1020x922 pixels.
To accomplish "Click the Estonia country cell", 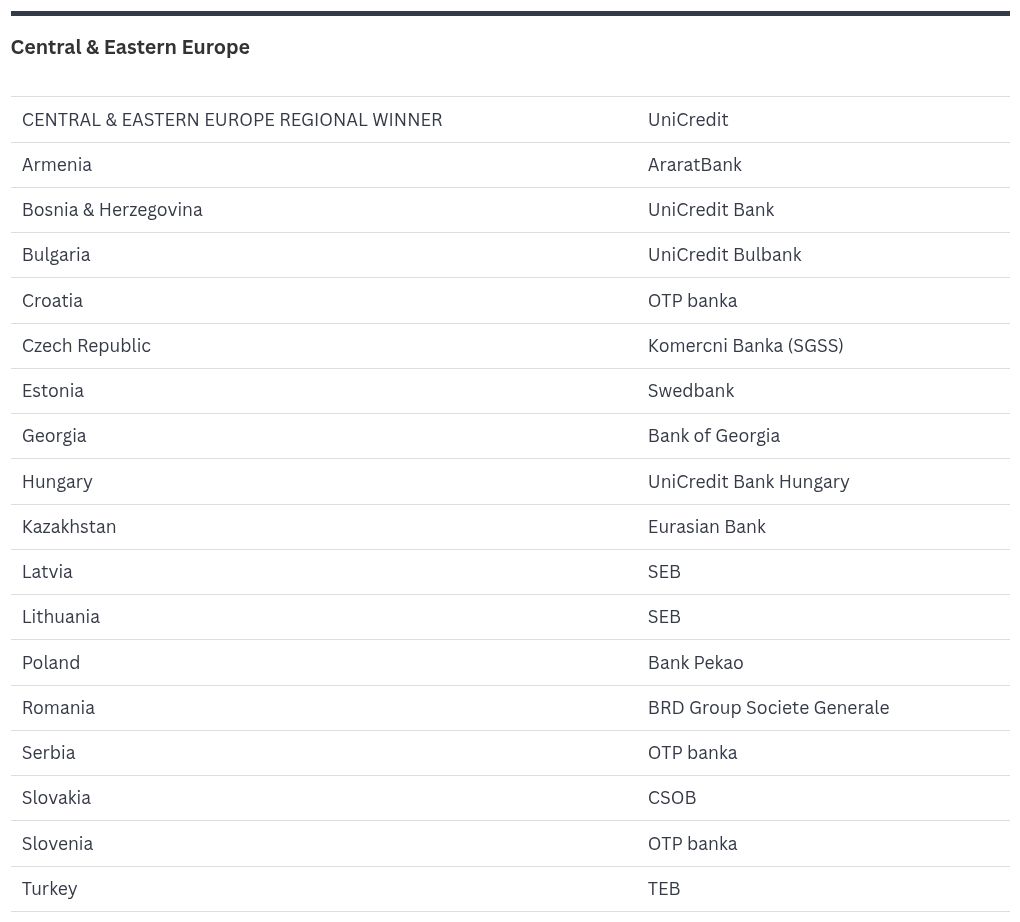I will [x=53, y=390].
